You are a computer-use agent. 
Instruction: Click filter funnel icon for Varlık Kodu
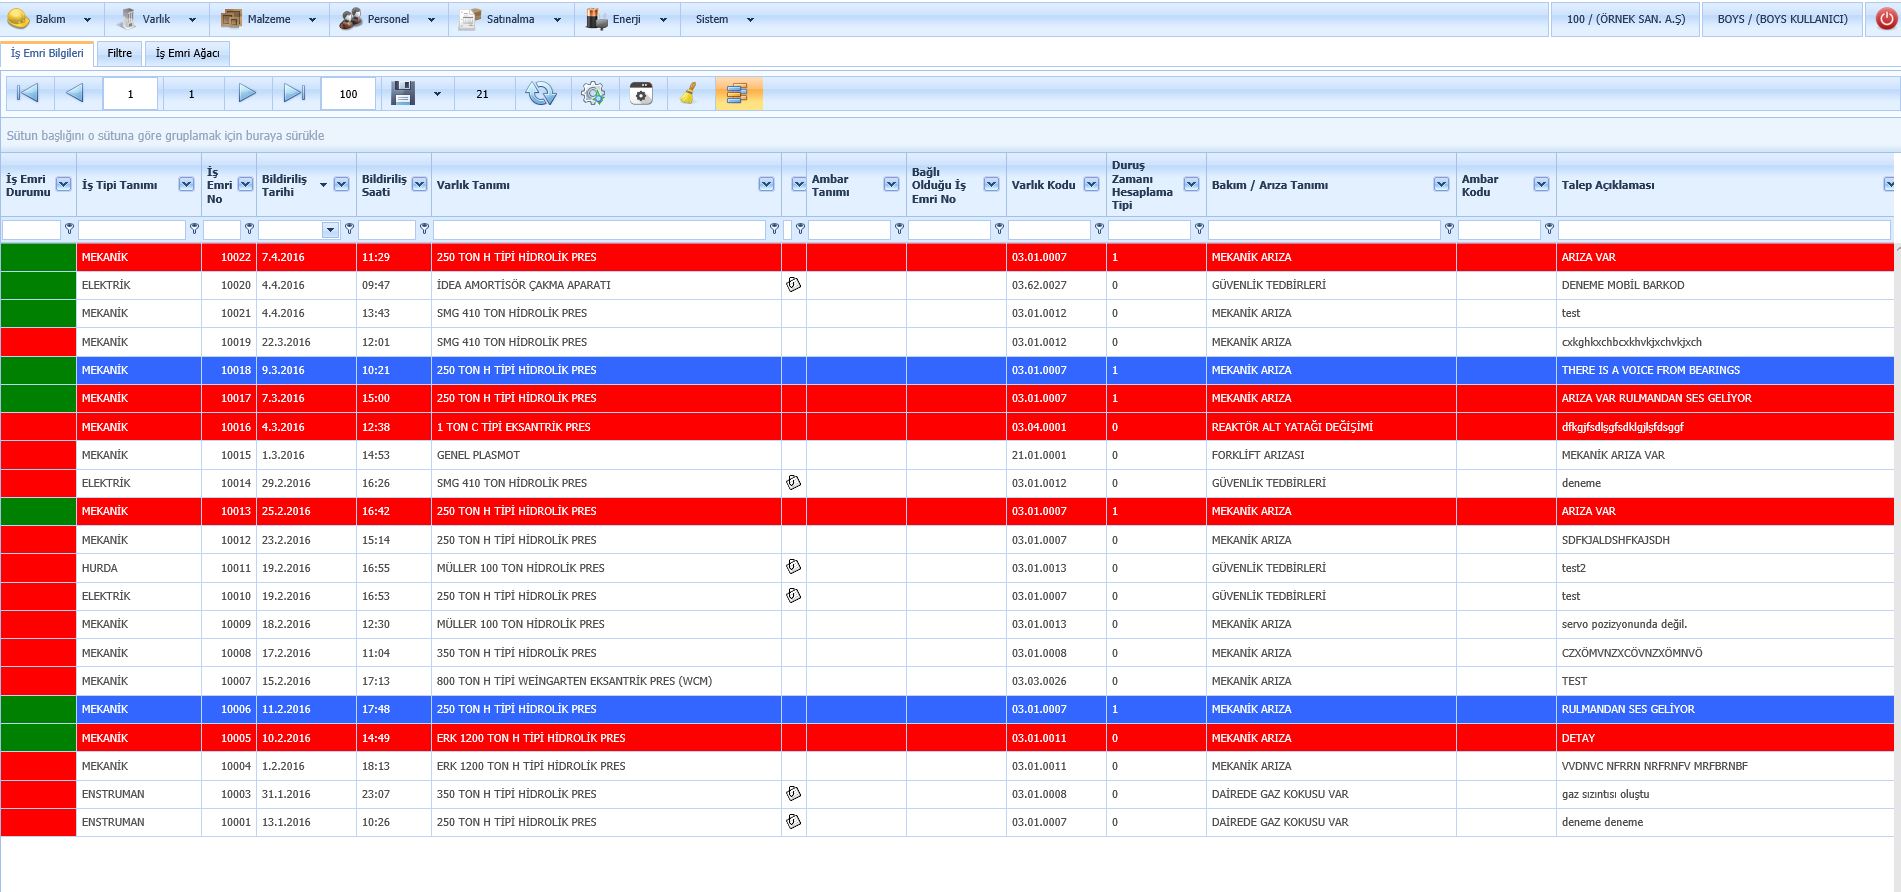coord(1099,229)
